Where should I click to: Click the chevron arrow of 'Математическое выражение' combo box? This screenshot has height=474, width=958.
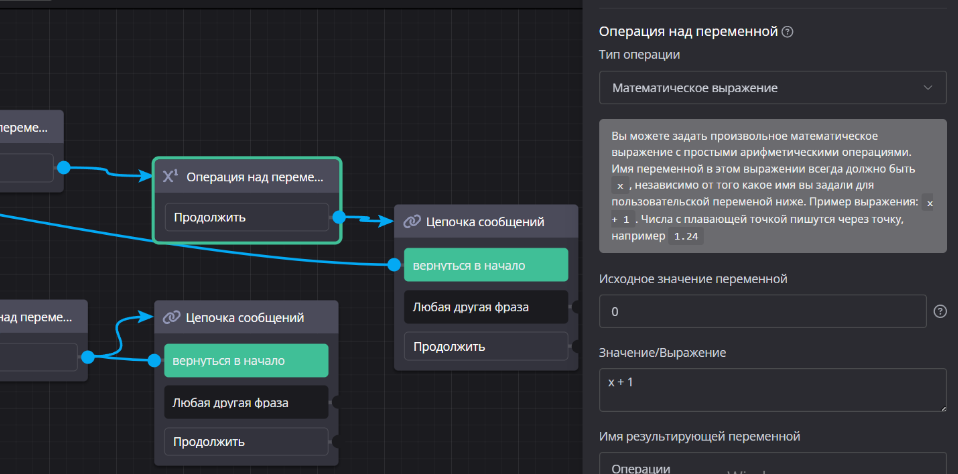click(x=929, y=87)
